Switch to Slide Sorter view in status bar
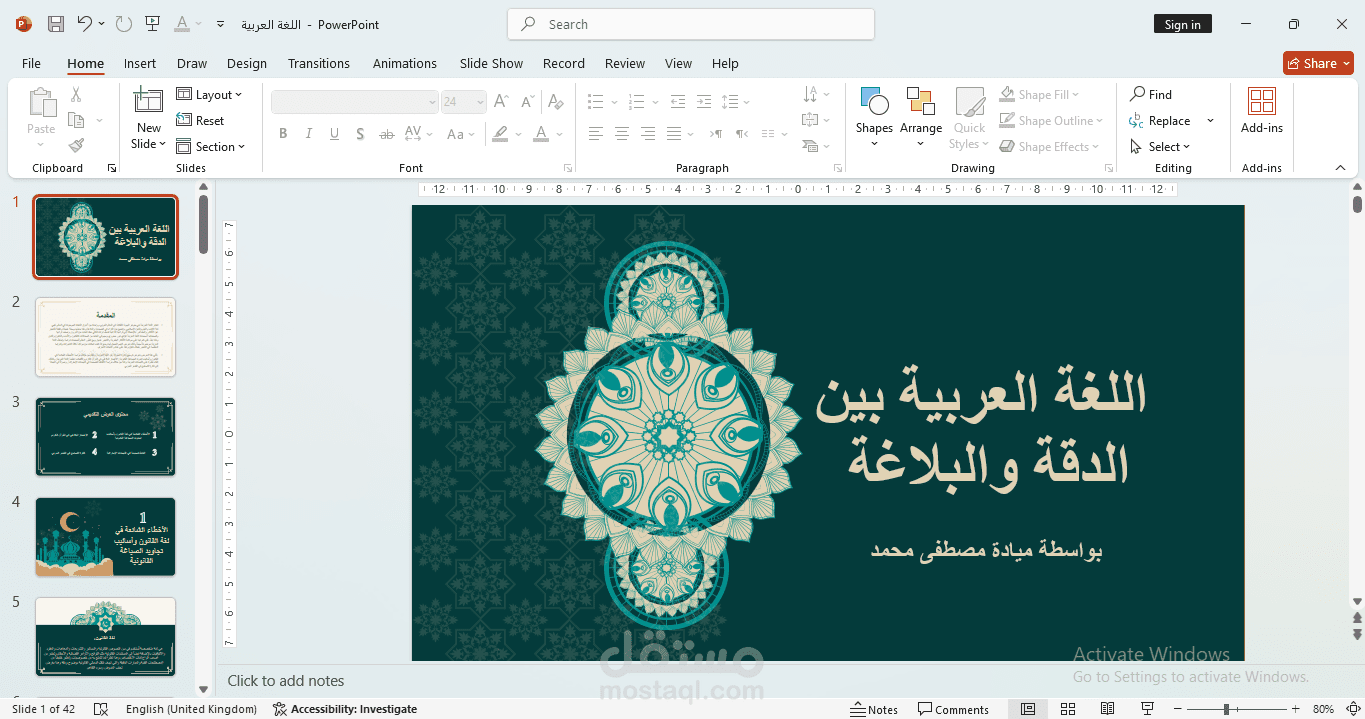The height and width of the screenshot is (719, 1365). pyautogui.click(x=1067, y=708)
